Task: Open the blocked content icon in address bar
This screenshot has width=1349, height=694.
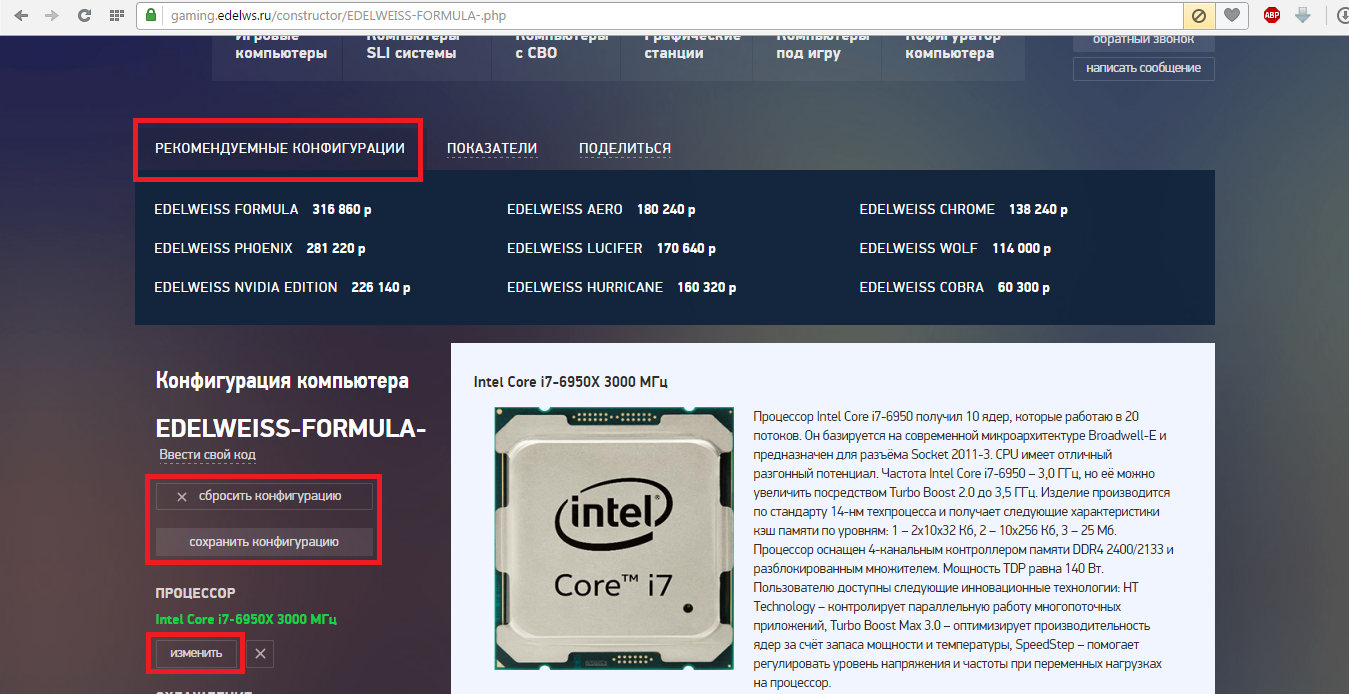Action: [x=1198, y=15]
